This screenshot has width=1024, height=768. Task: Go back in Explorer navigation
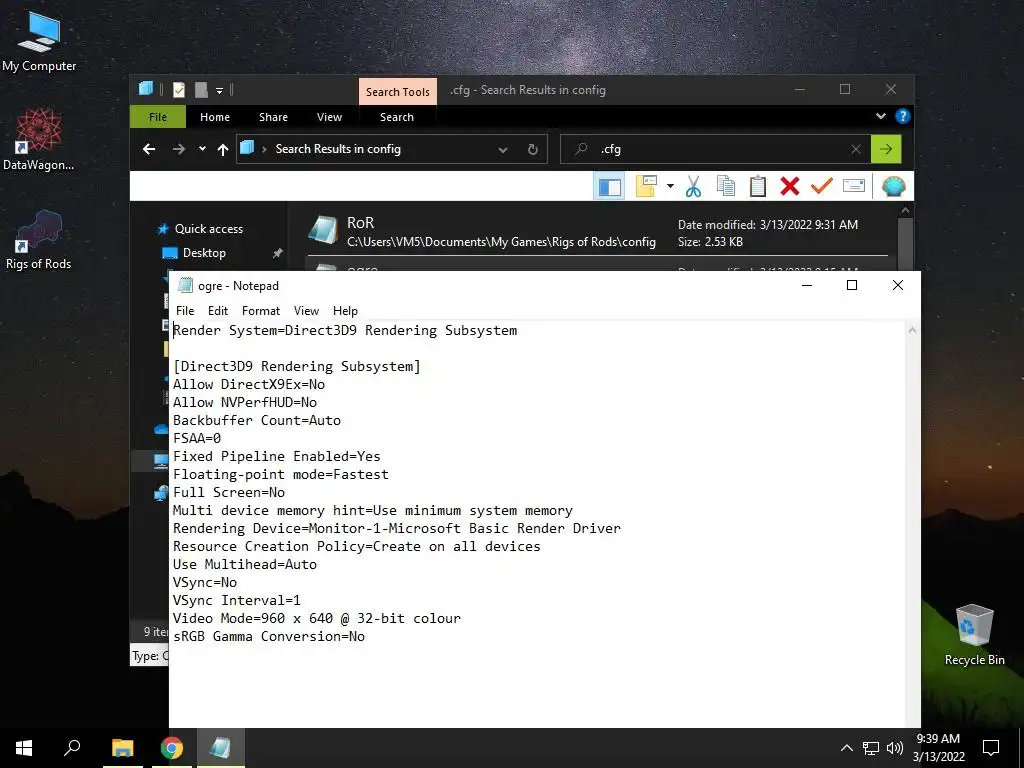coord(149,150)
